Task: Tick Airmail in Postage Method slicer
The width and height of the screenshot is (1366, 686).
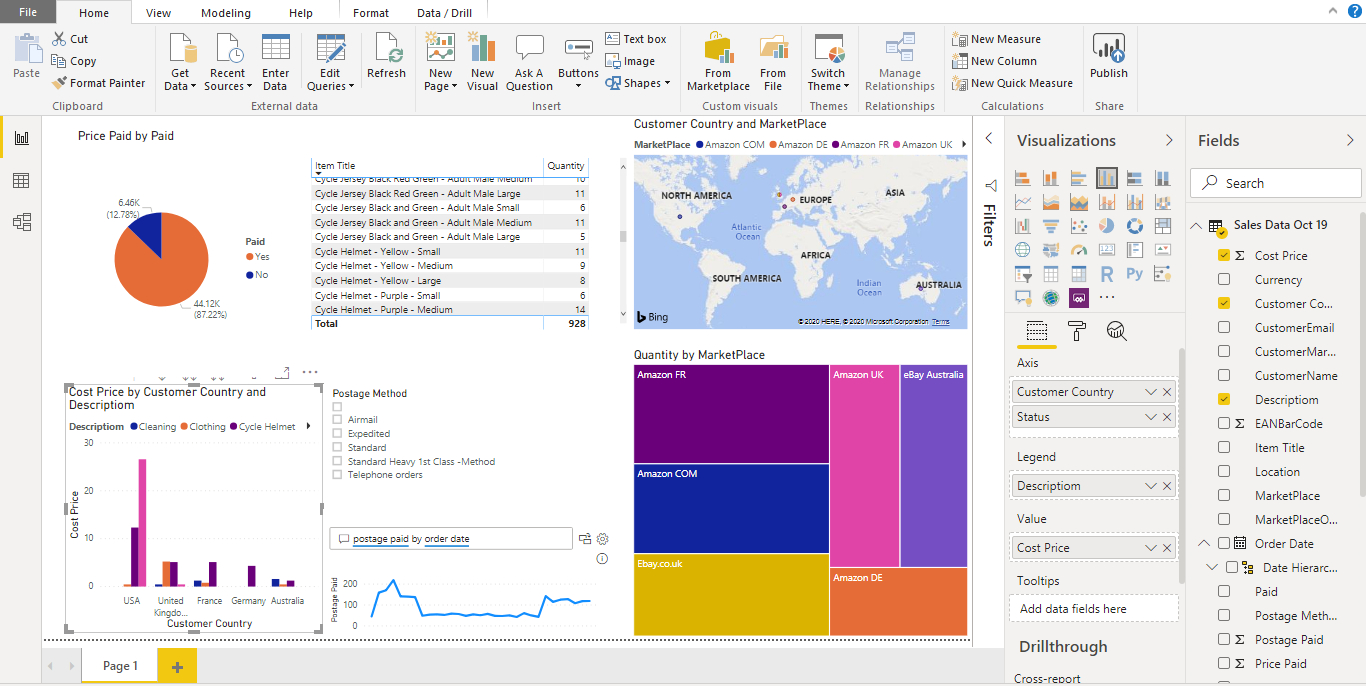Action: 338,420
